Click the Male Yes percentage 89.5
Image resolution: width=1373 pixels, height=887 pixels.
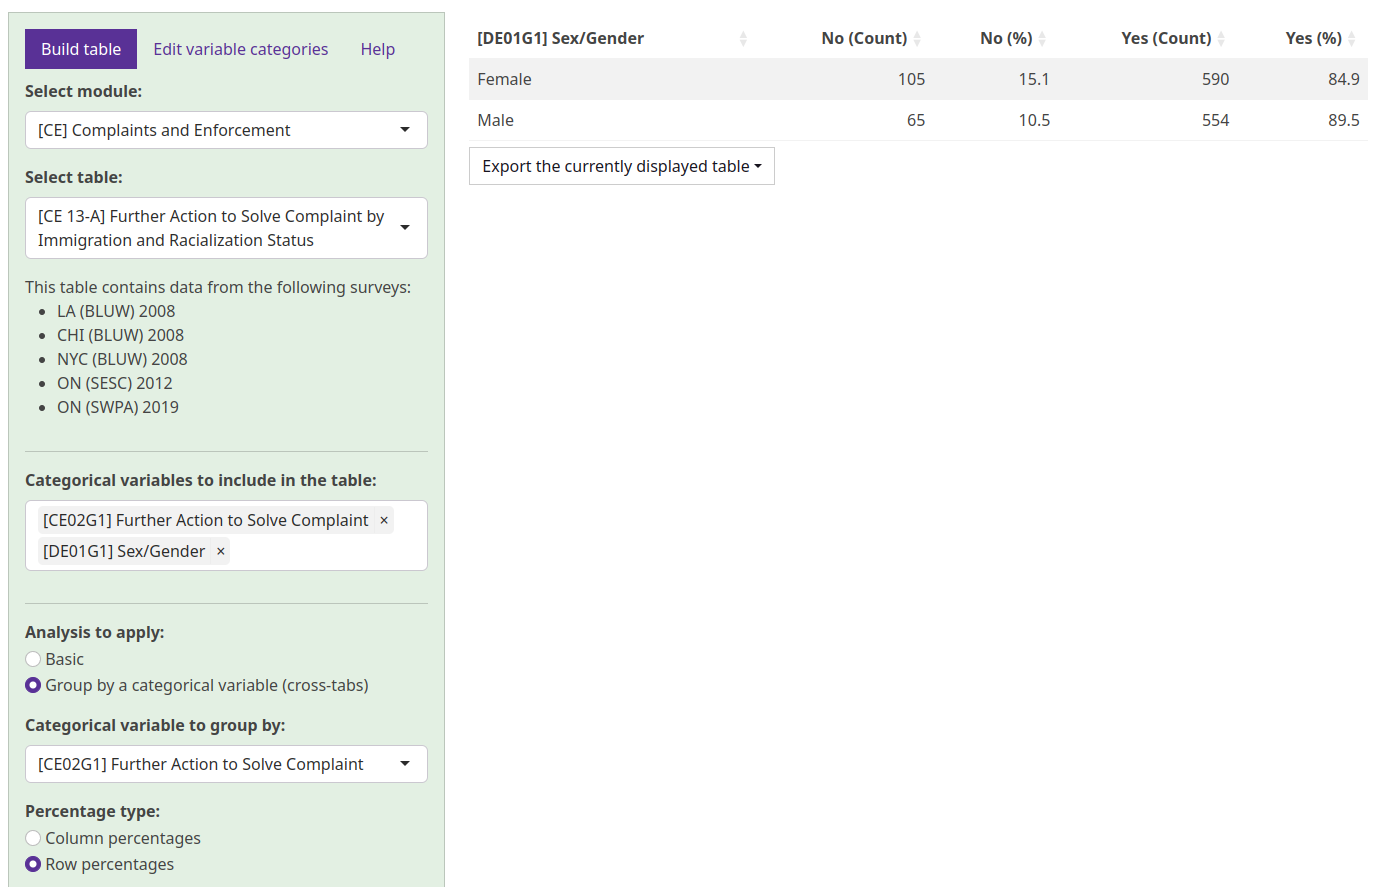[x=1343, y=120]
